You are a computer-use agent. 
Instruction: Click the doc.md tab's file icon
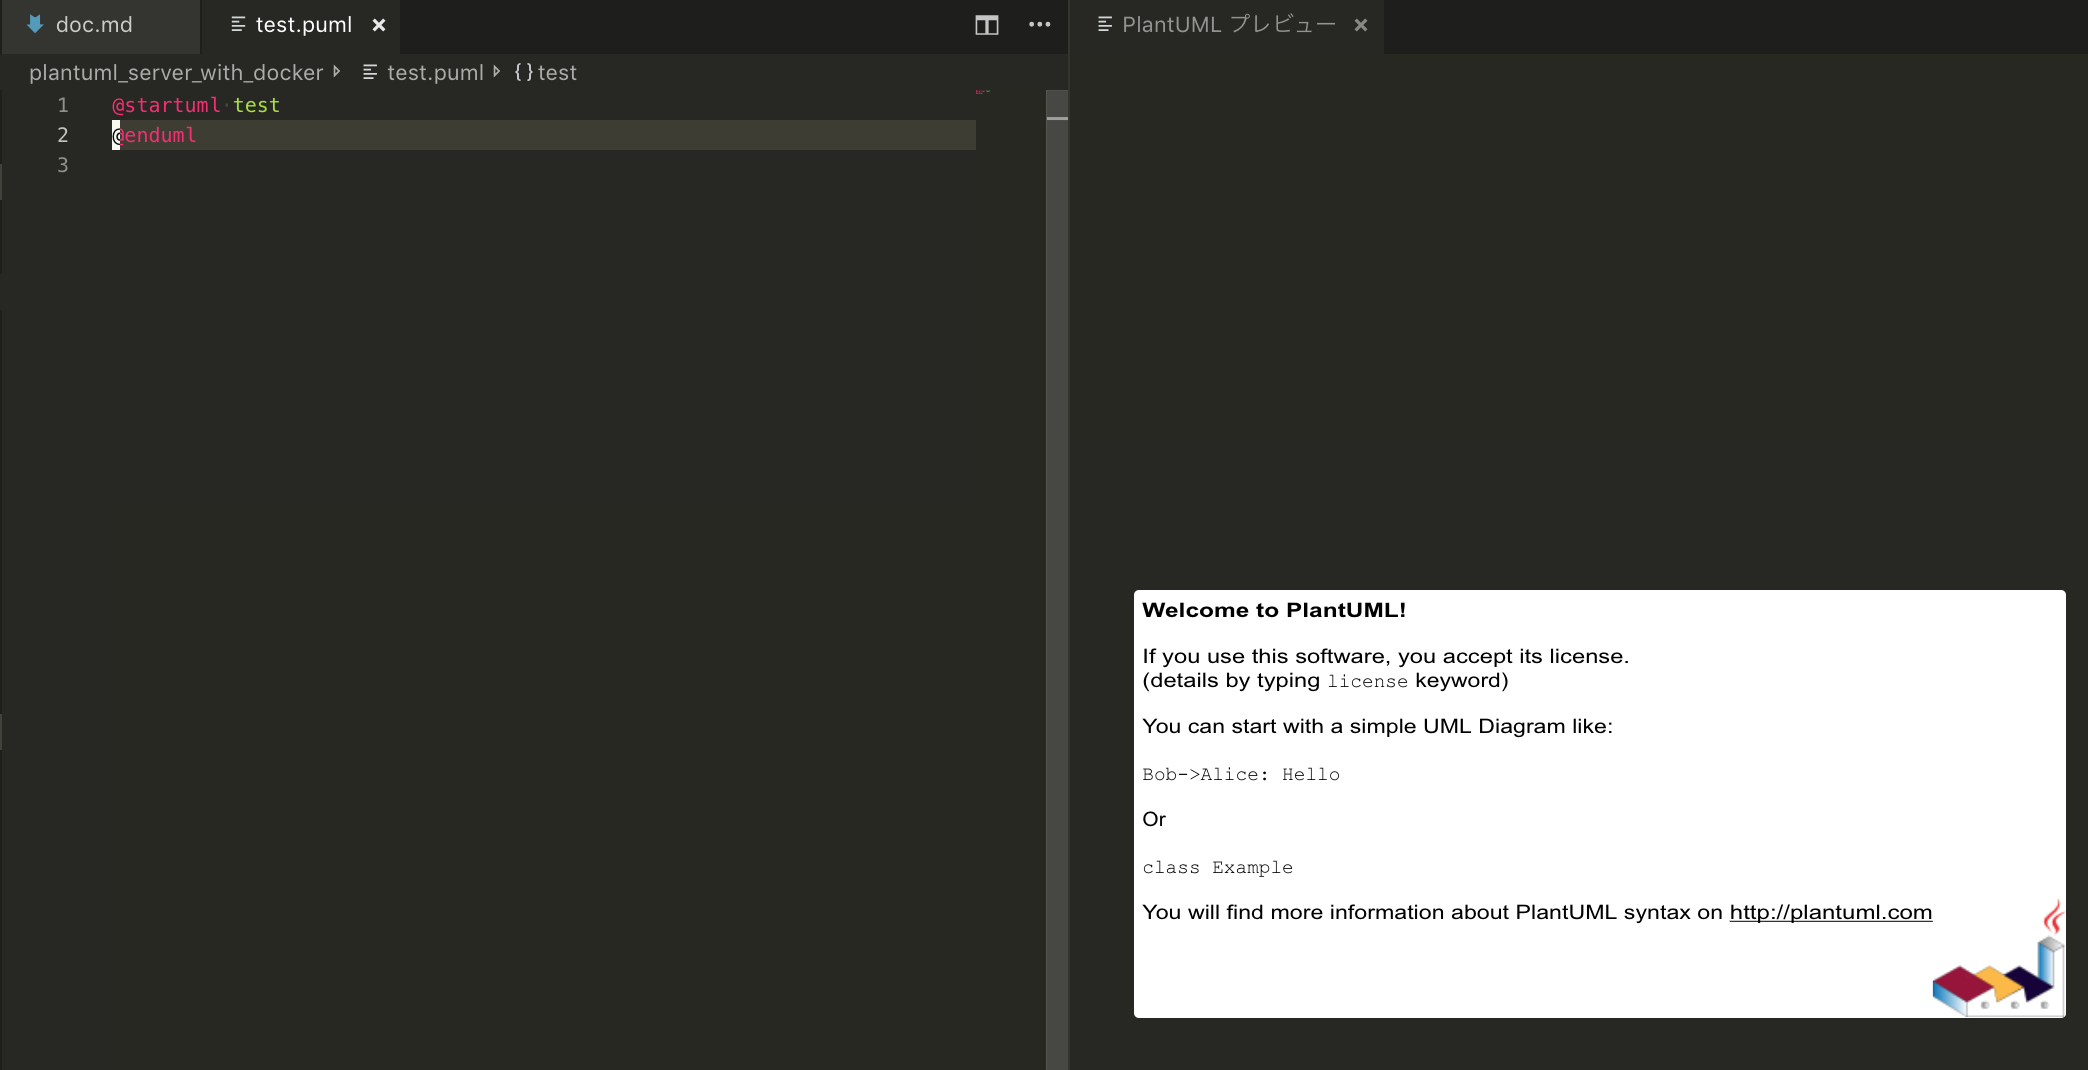click(36, 24)
